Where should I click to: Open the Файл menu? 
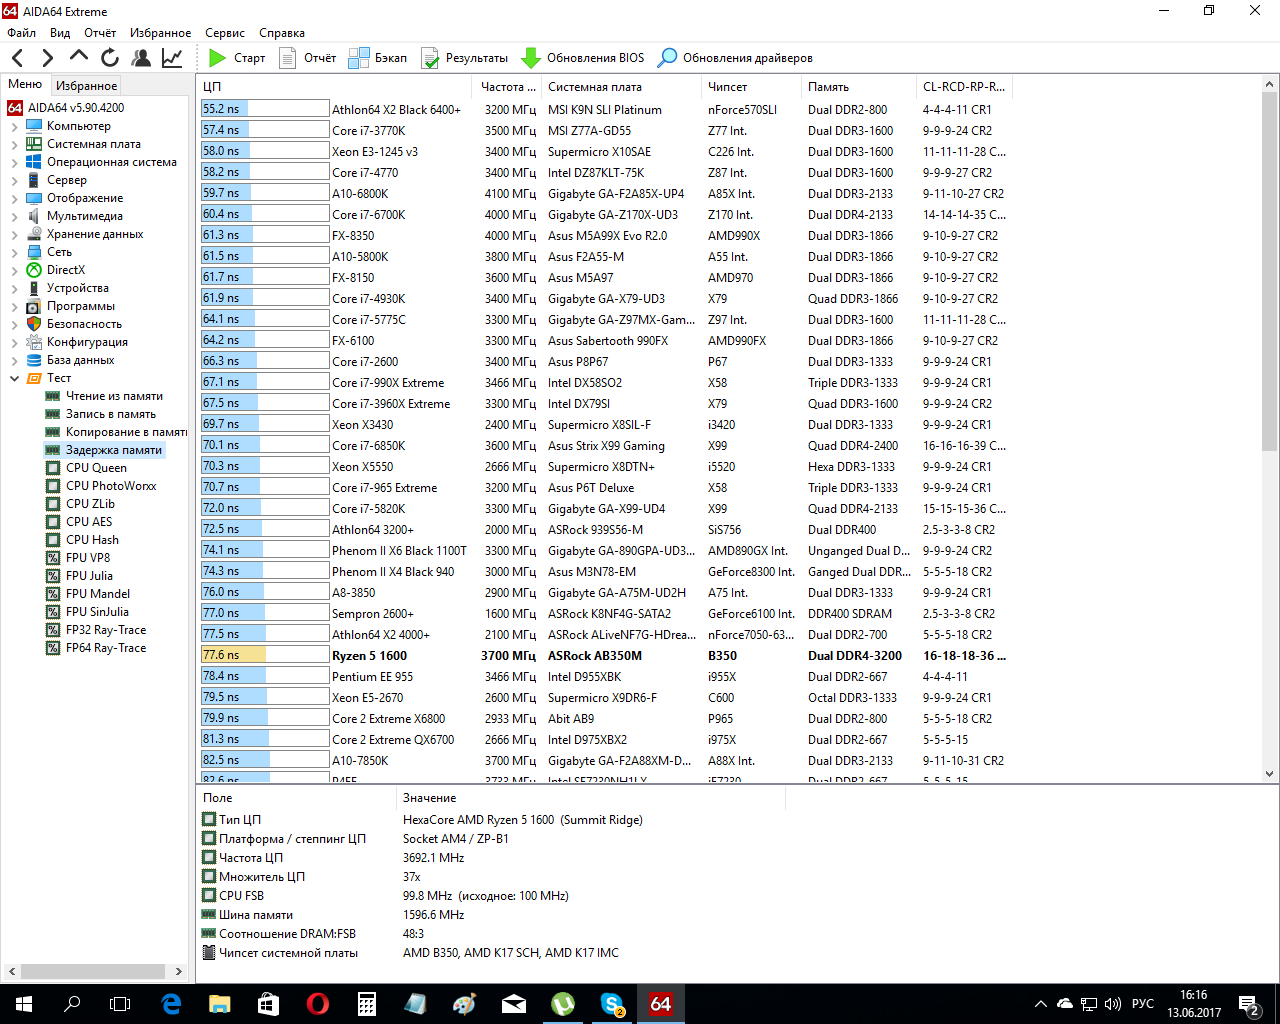point(21,33)
